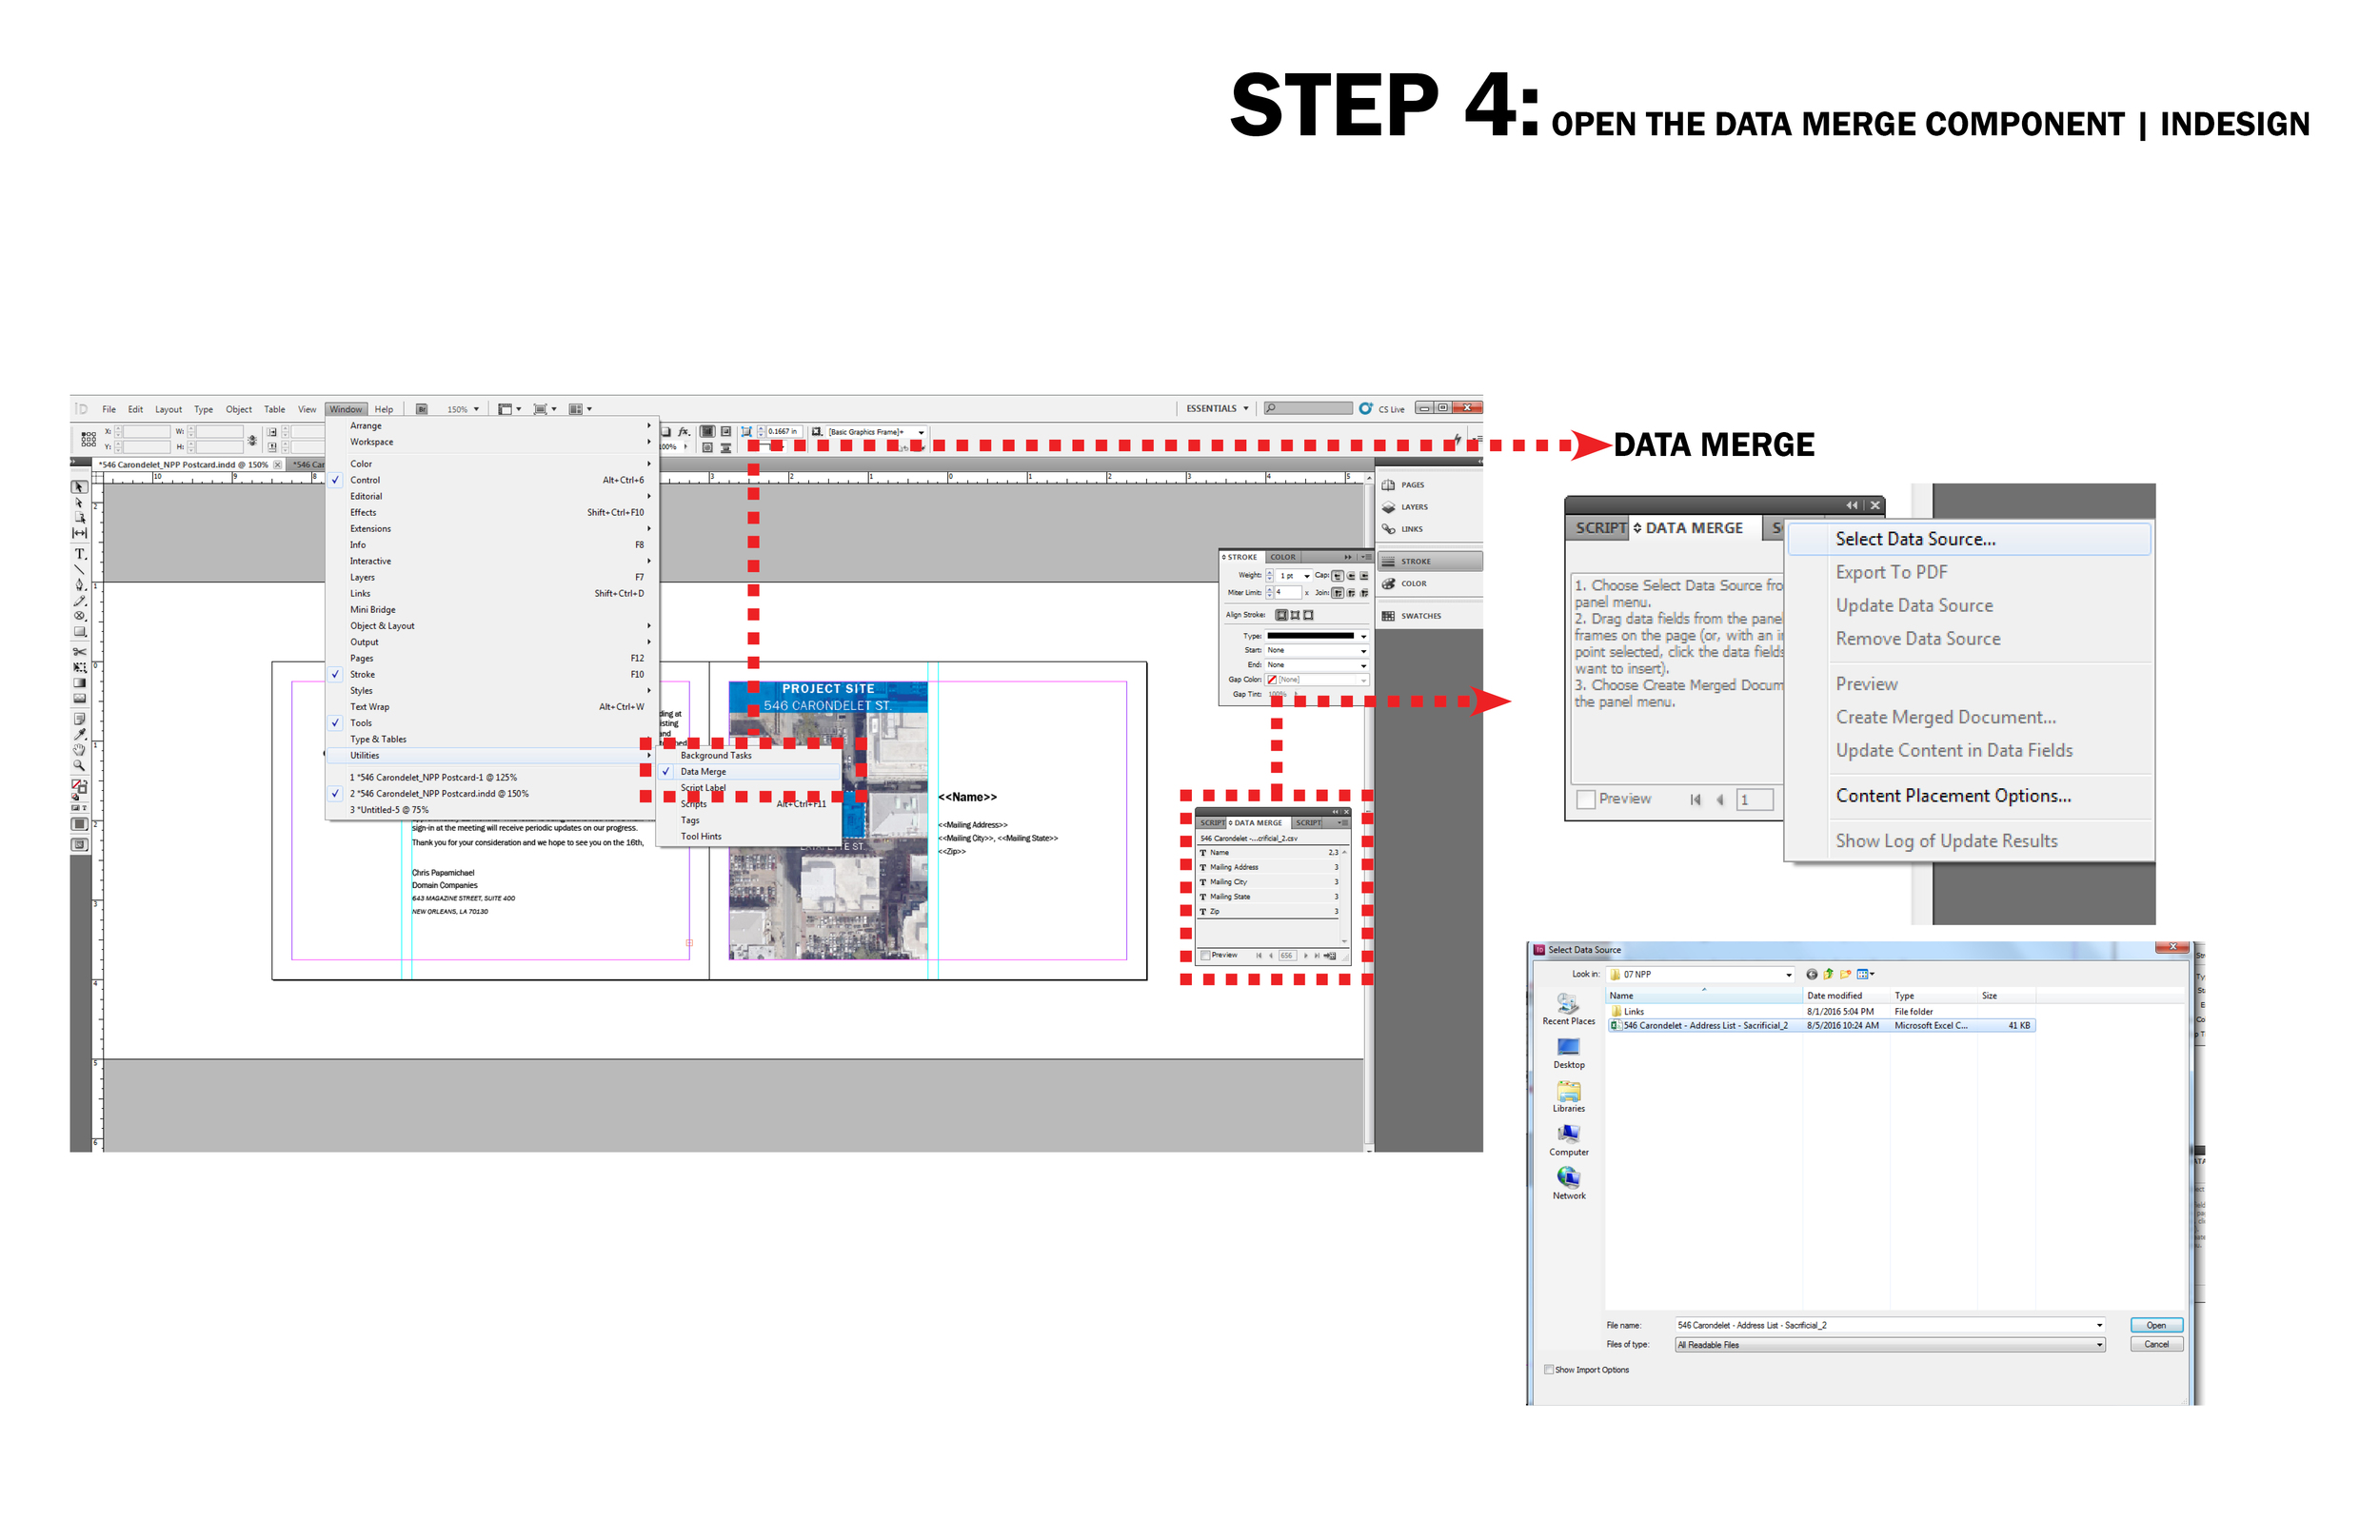Choose Content Placement Options...

pyautogui.click(x=1952, y=796)
